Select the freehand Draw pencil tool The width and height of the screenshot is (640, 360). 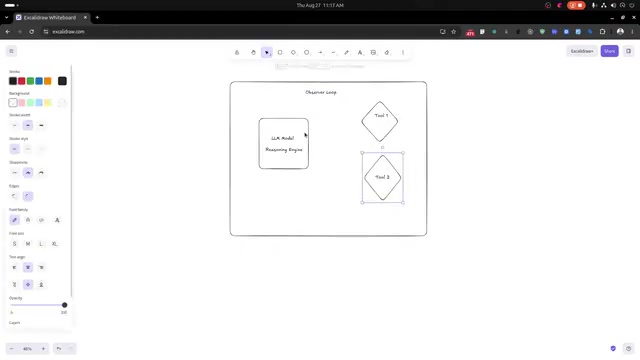click(x=347, y=52)
